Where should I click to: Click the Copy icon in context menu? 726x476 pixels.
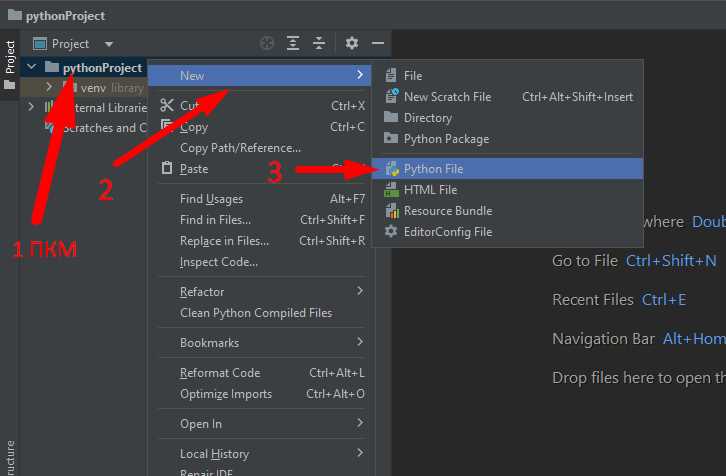167,125
